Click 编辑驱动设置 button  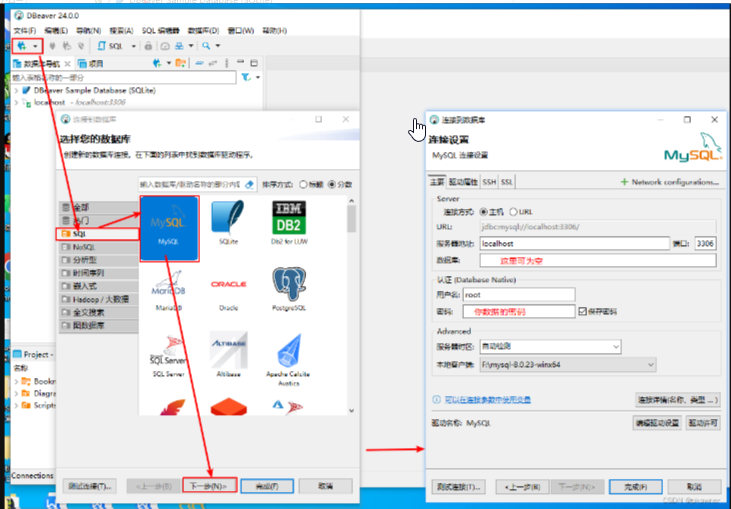point(657,423)
